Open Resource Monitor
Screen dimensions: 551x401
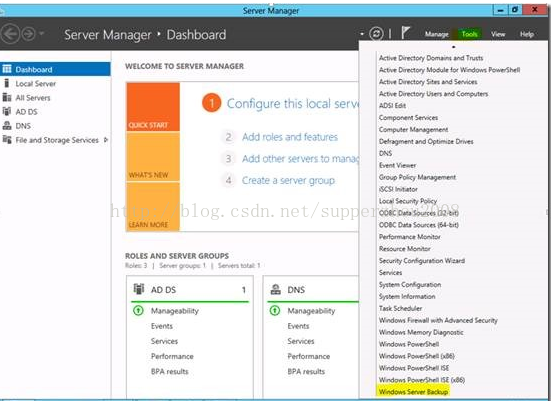click(x=404, y=249)
